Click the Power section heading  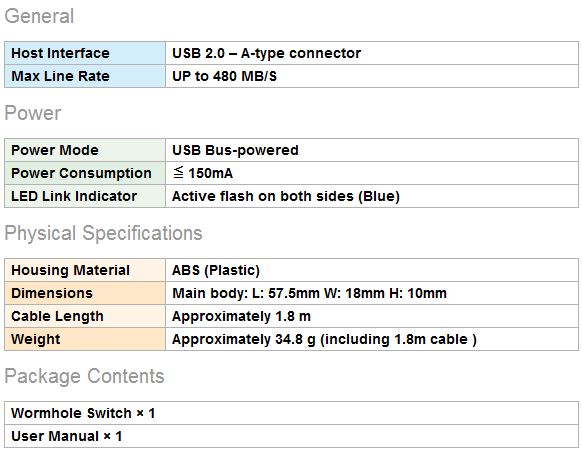[33, 113]
